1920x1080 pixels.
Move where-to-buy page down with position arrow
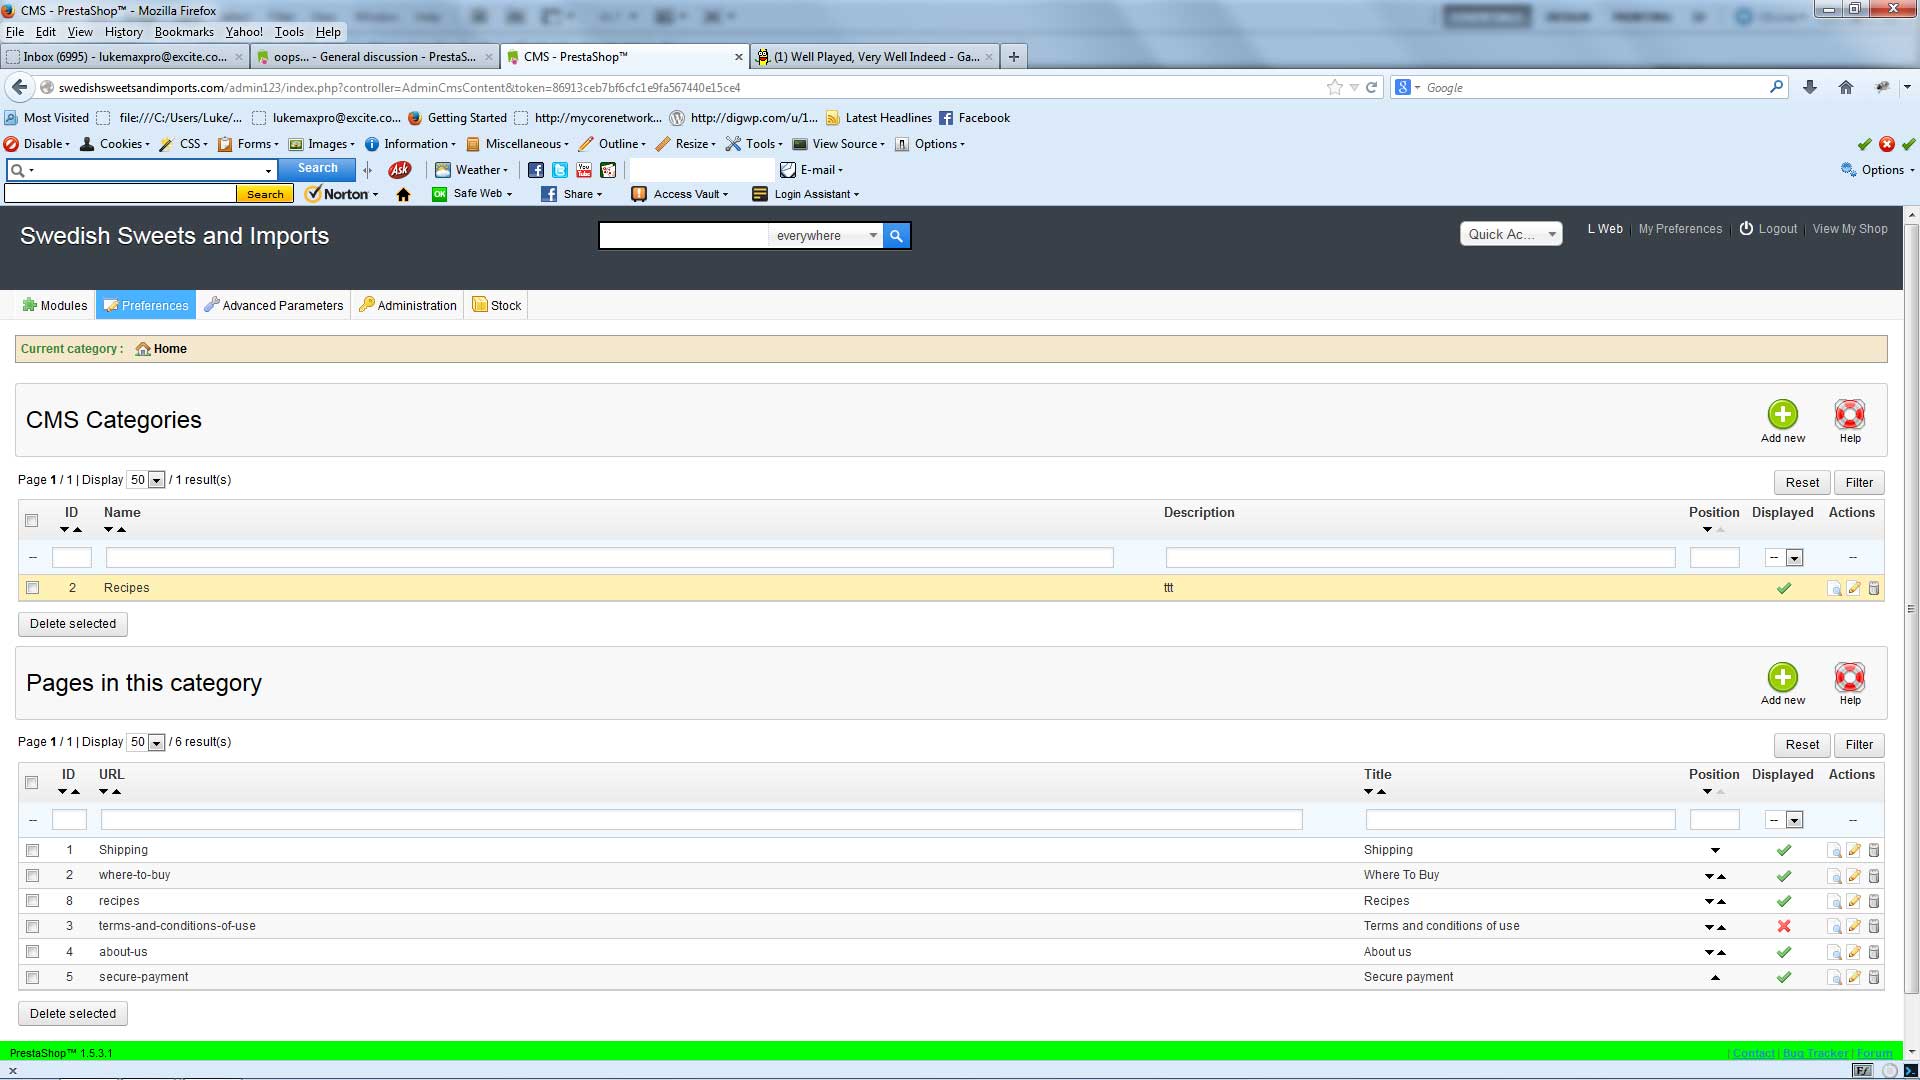pos(1709,877)
